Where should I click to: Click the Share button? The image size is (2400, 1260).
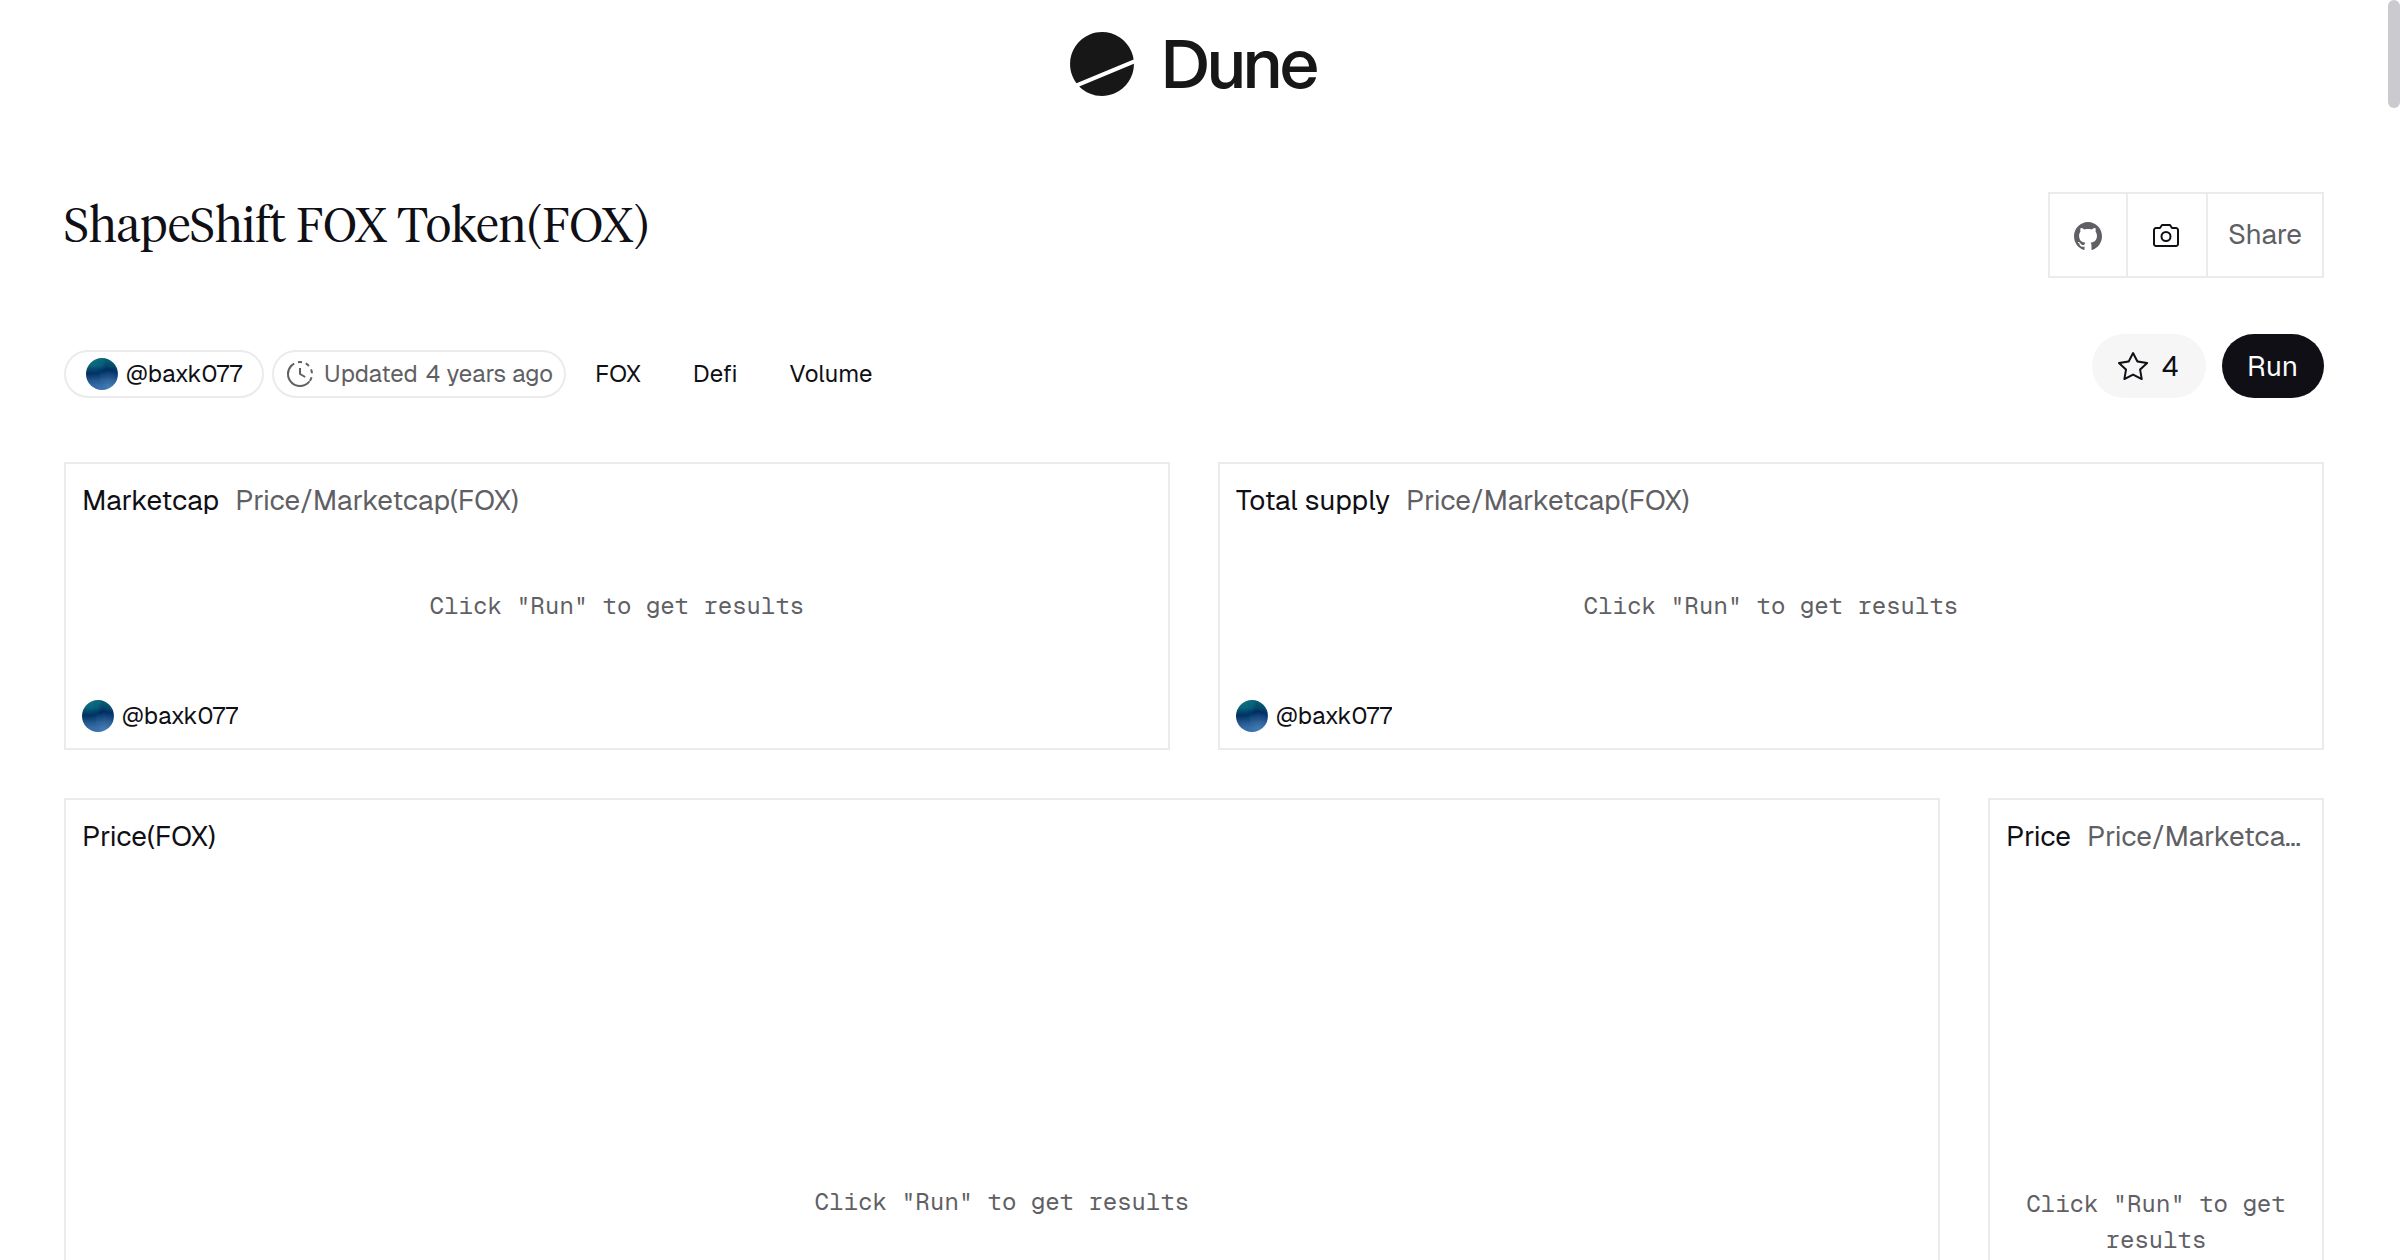tap(2264, 235)
